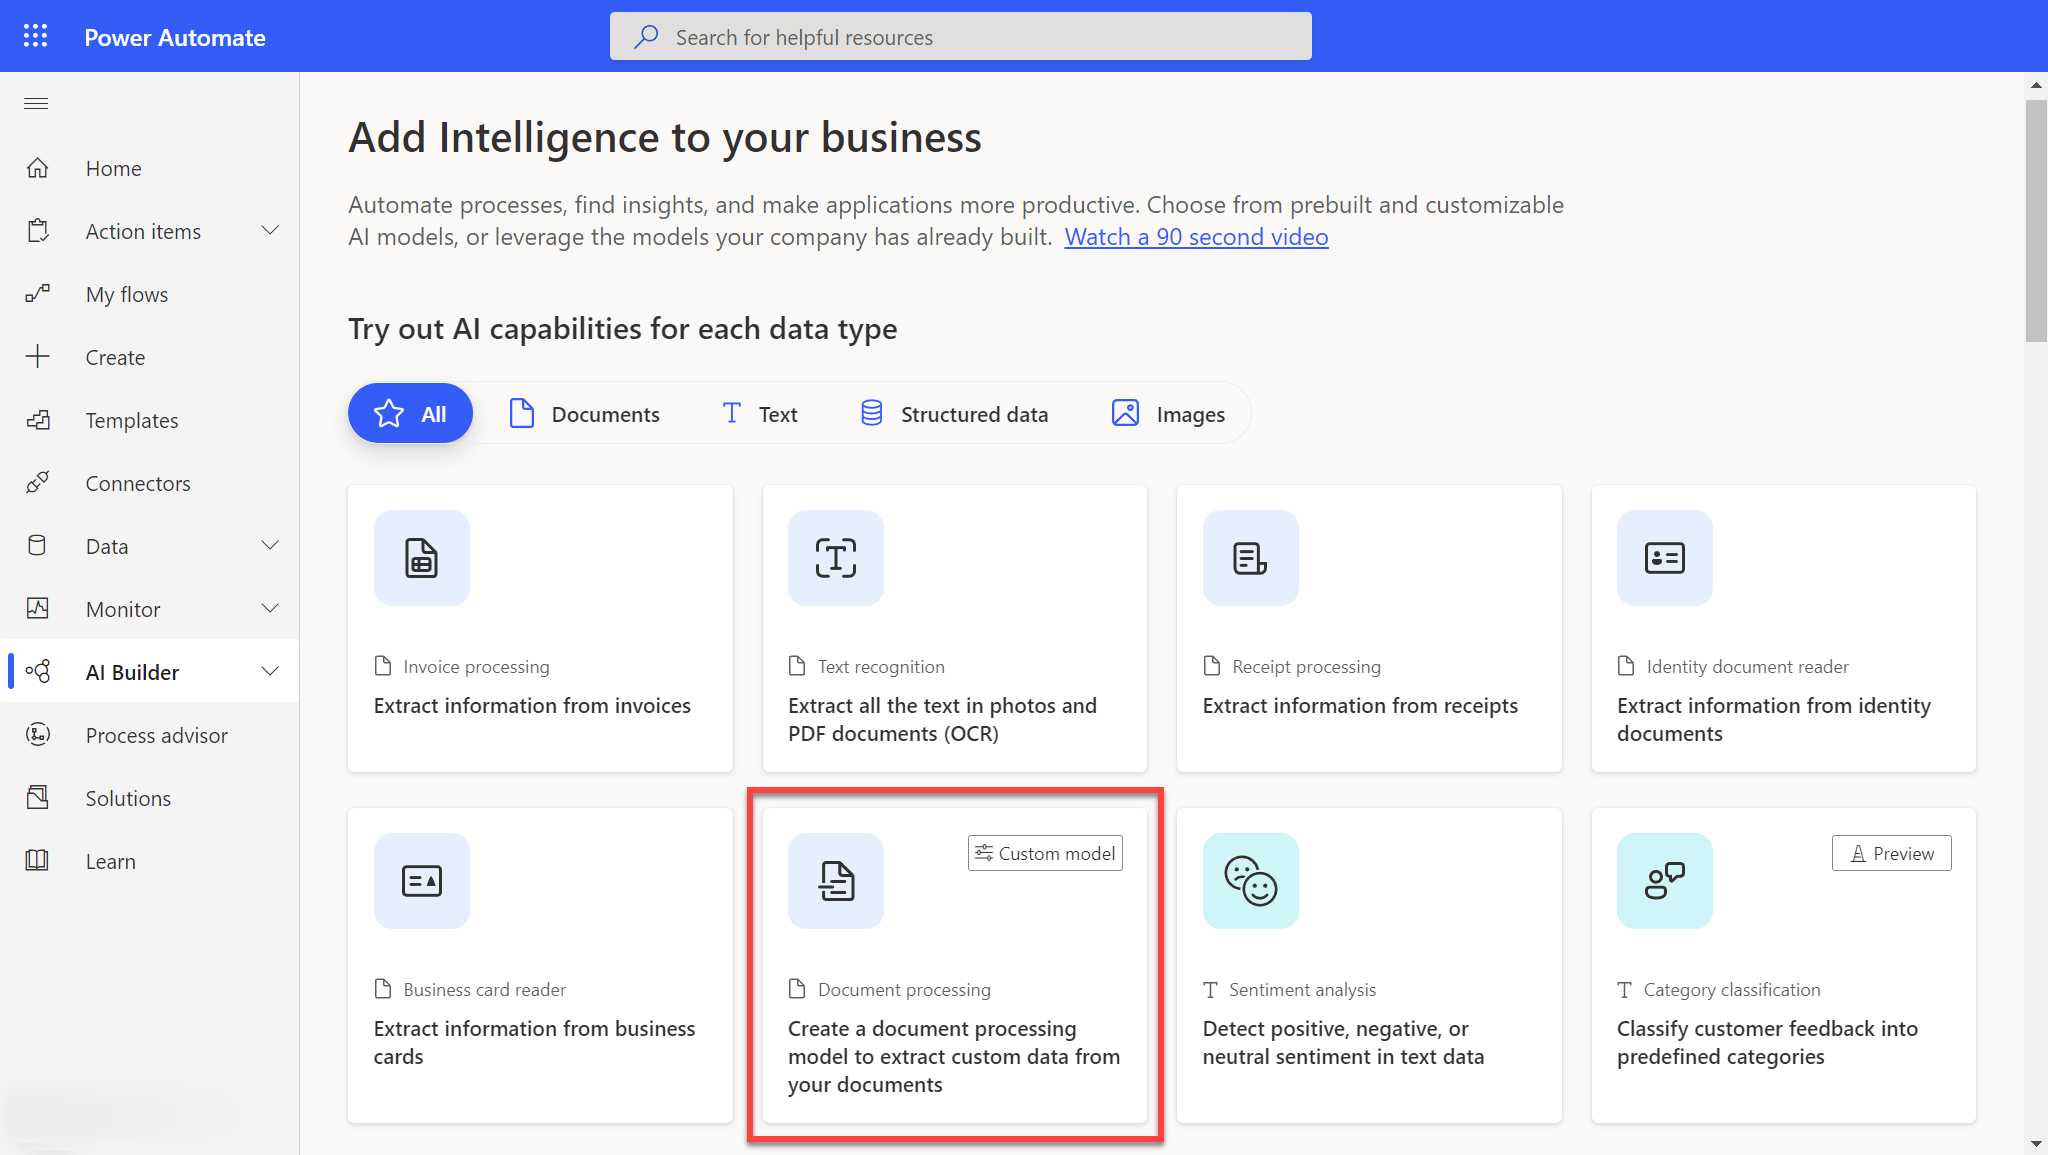Expand the Data section
This screenshot has width=2048, height=1155.
(x=269, y=545)
